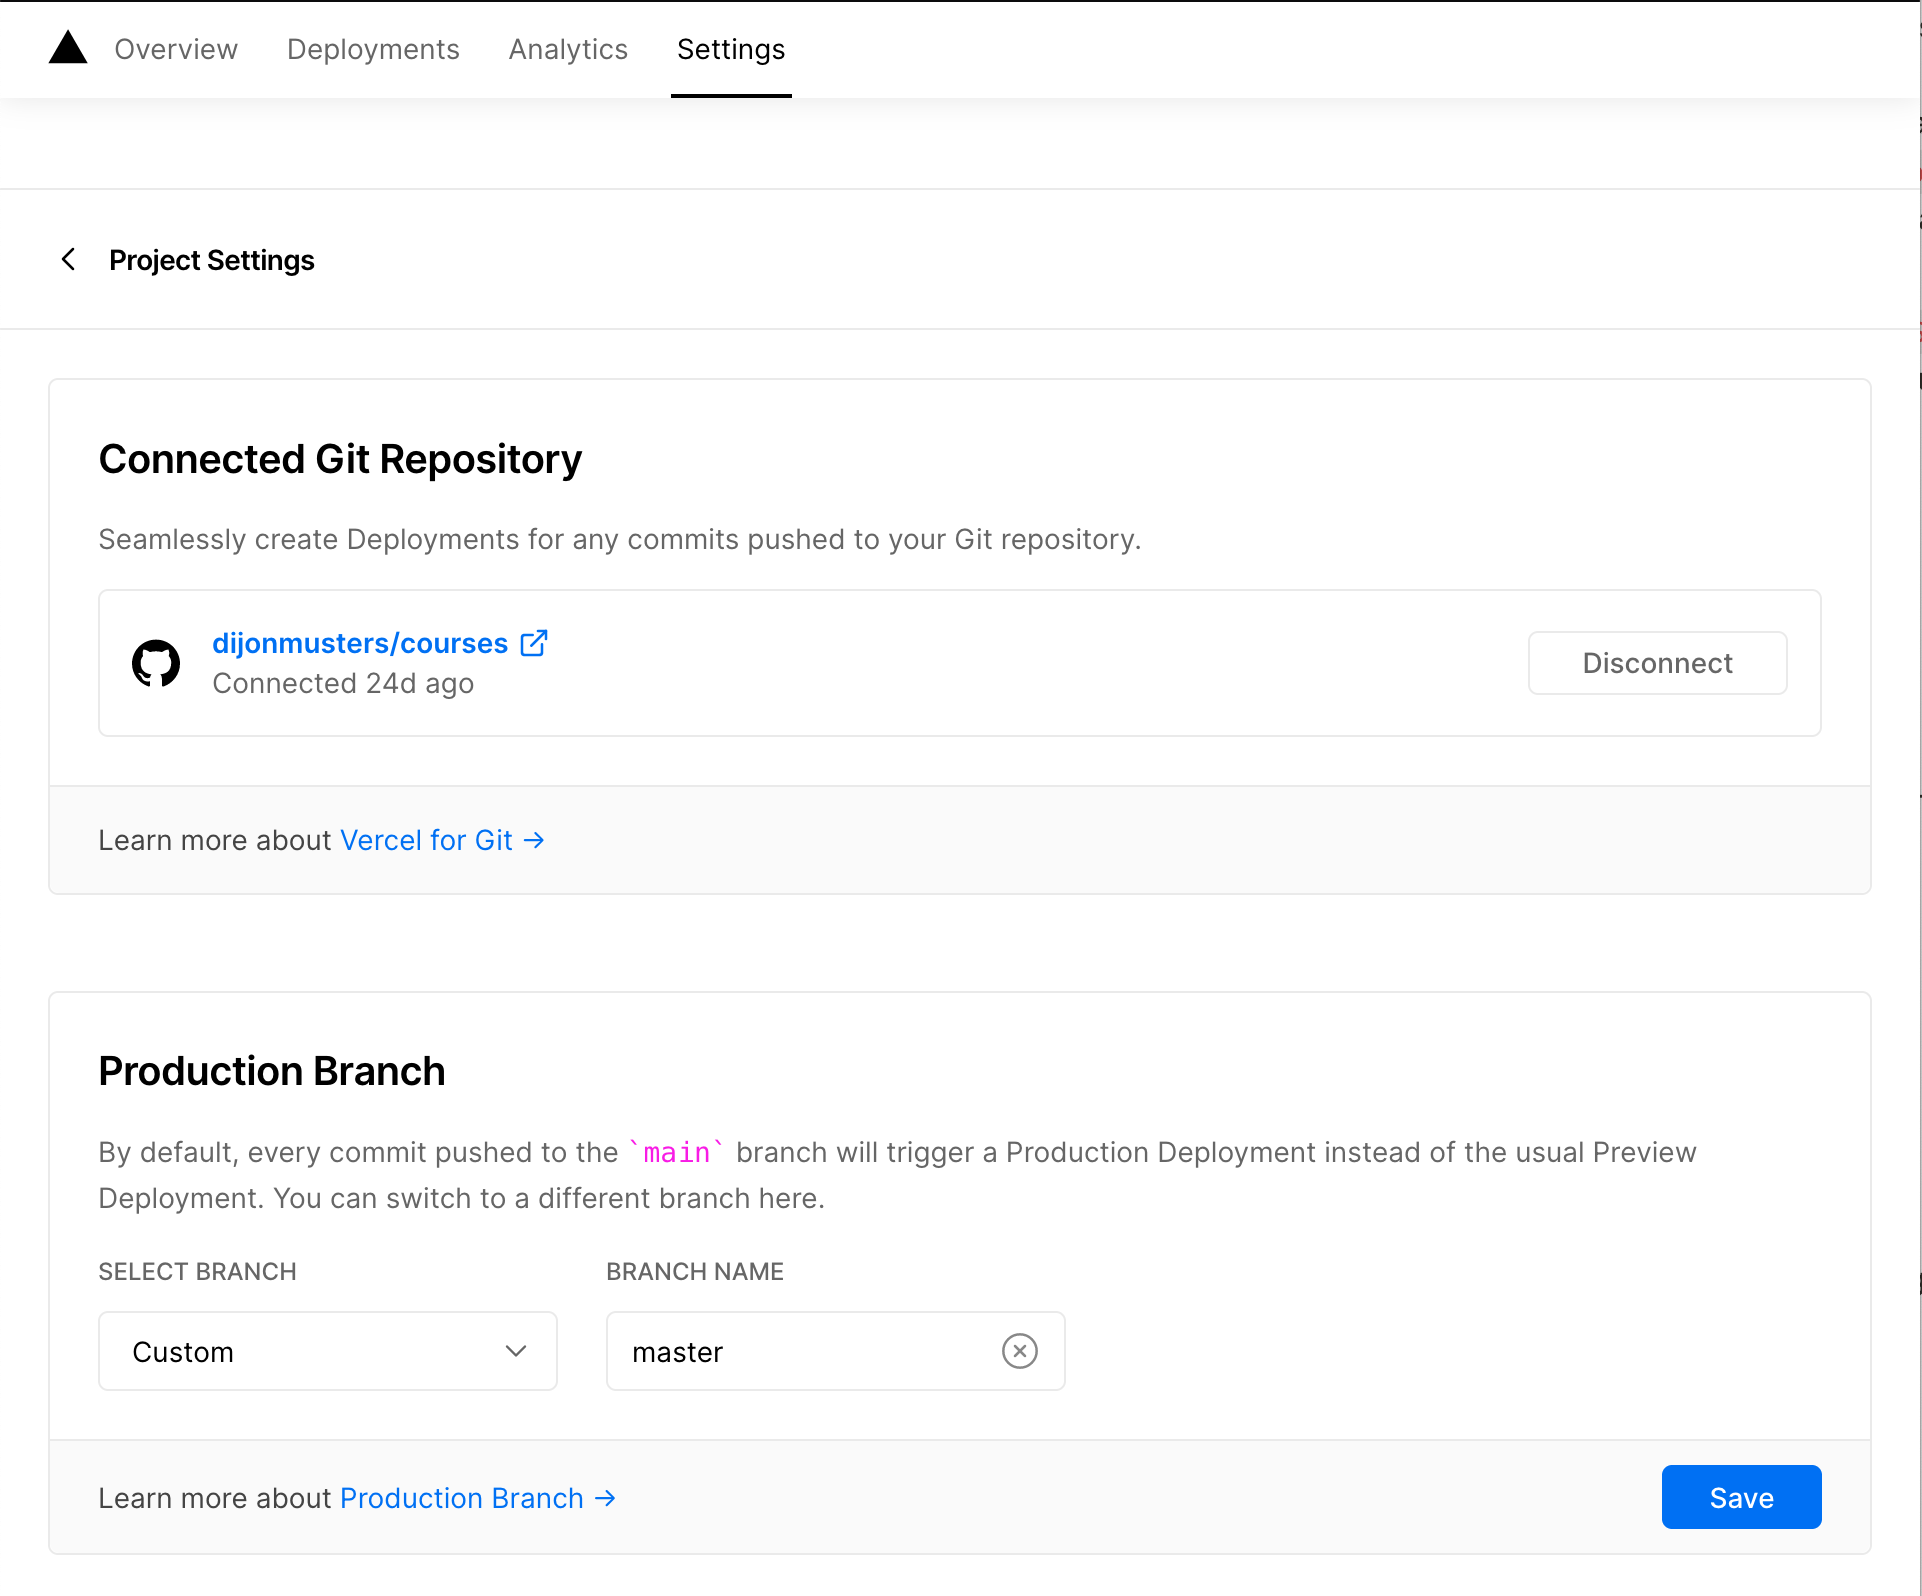The image size is (1922, 1596).
Task: Click the Production Branch heading
Action: tap(272, 1071)
